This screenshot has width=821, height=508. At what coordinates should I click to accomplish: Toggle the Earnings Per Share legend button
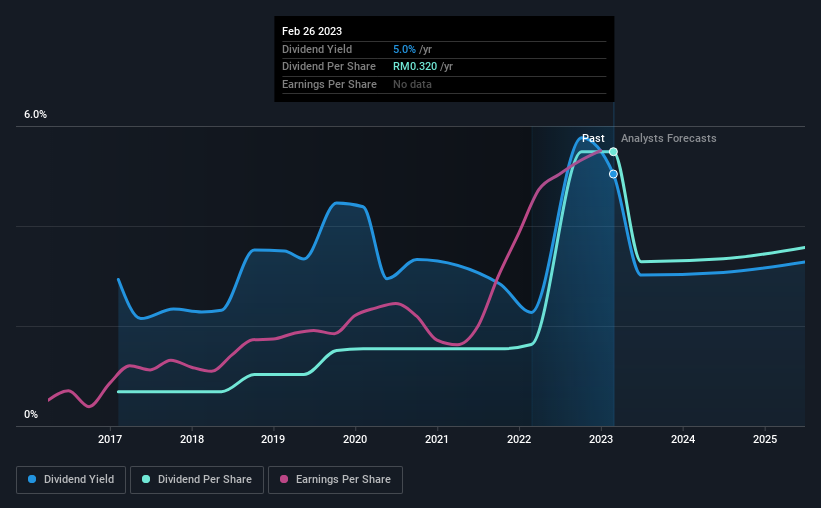[335, 480]
